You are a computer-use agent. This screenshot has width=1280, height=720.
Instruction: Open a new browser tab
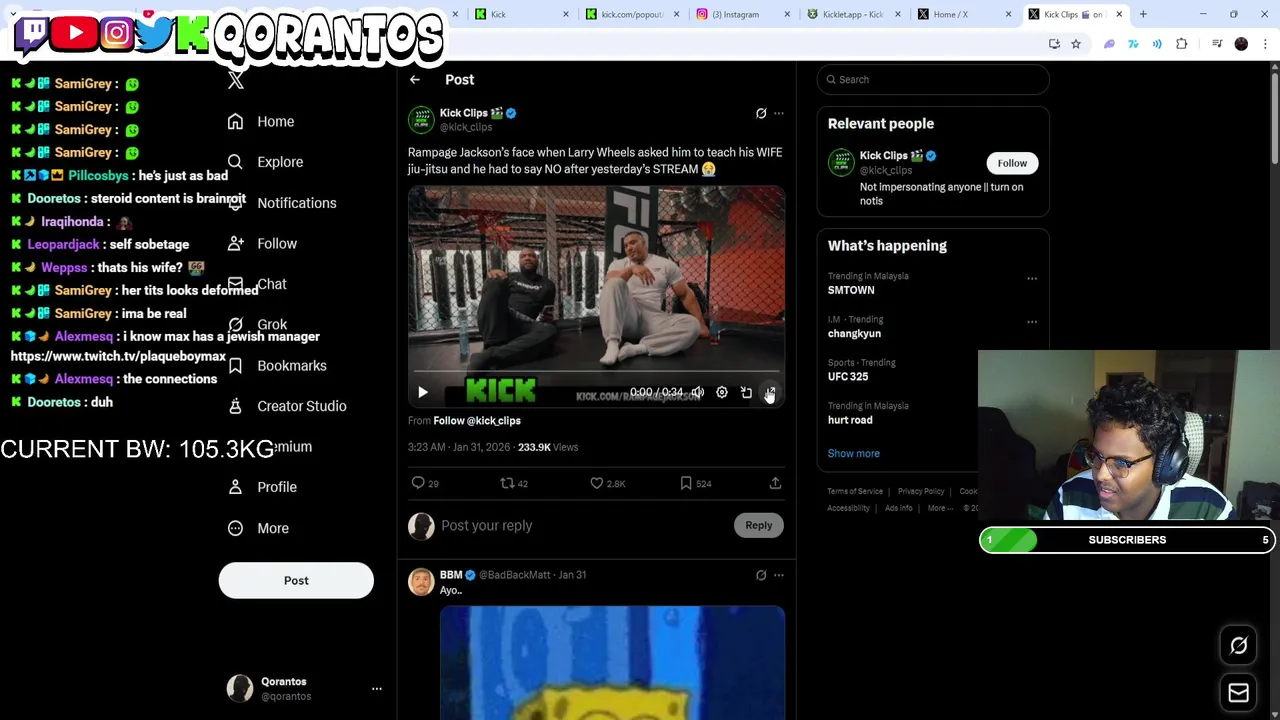pos(1143,14)
